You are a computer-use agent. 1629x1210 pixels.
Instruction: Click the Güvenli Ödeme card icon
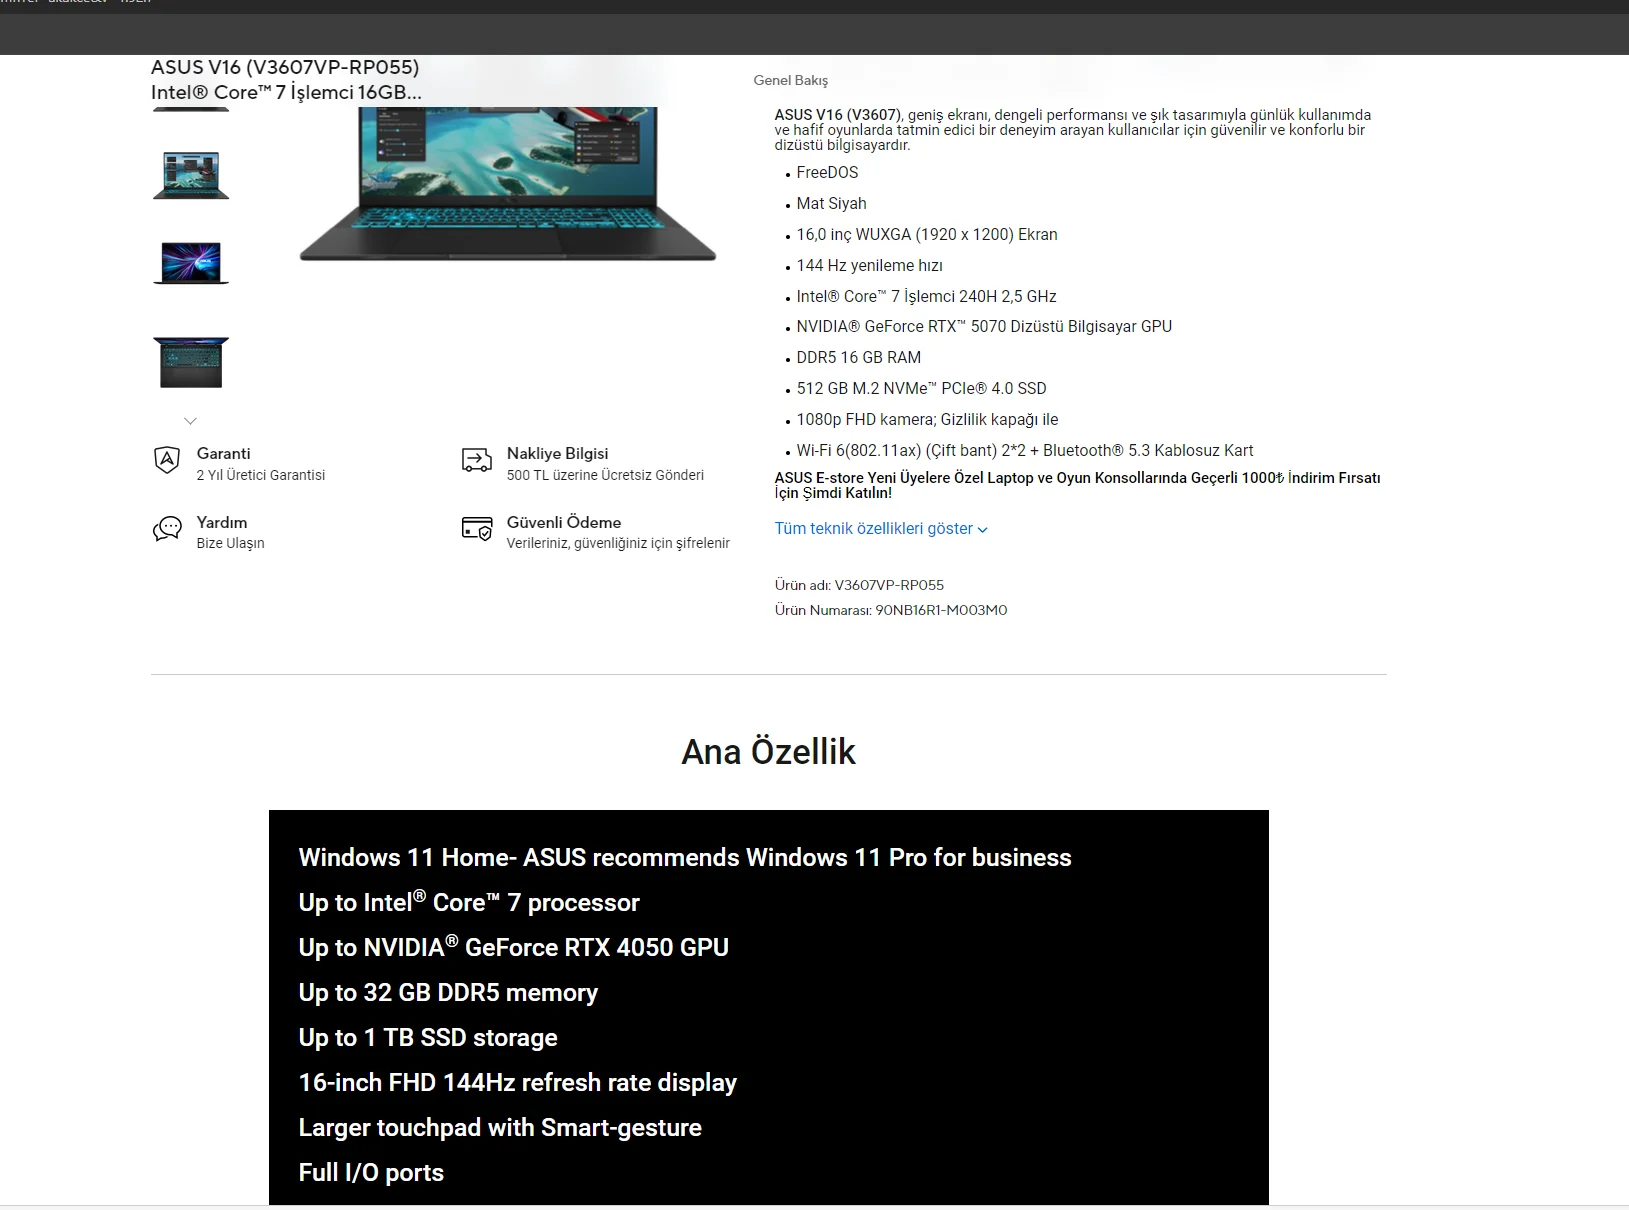[x=477, y=528]
